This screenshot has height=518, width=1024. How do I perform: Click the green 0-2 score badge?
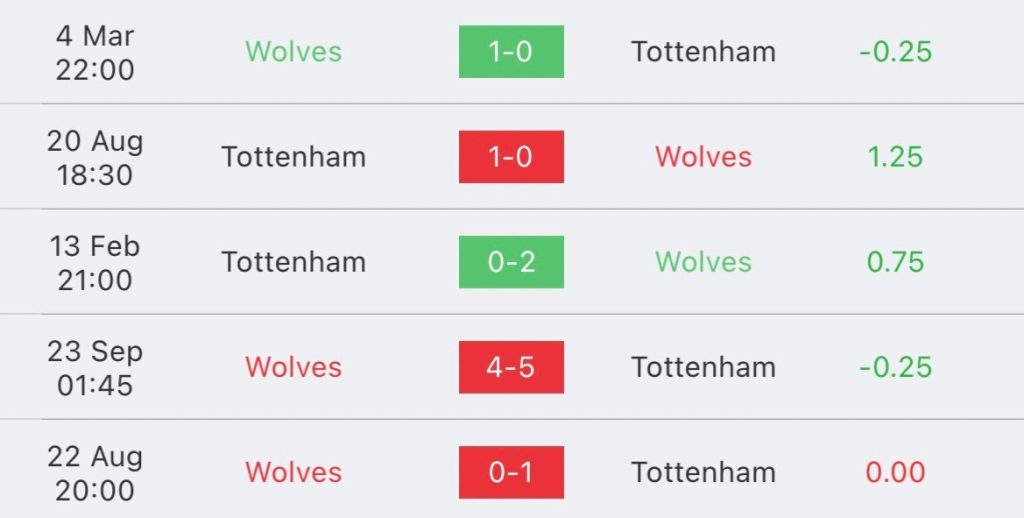(511, 262)
